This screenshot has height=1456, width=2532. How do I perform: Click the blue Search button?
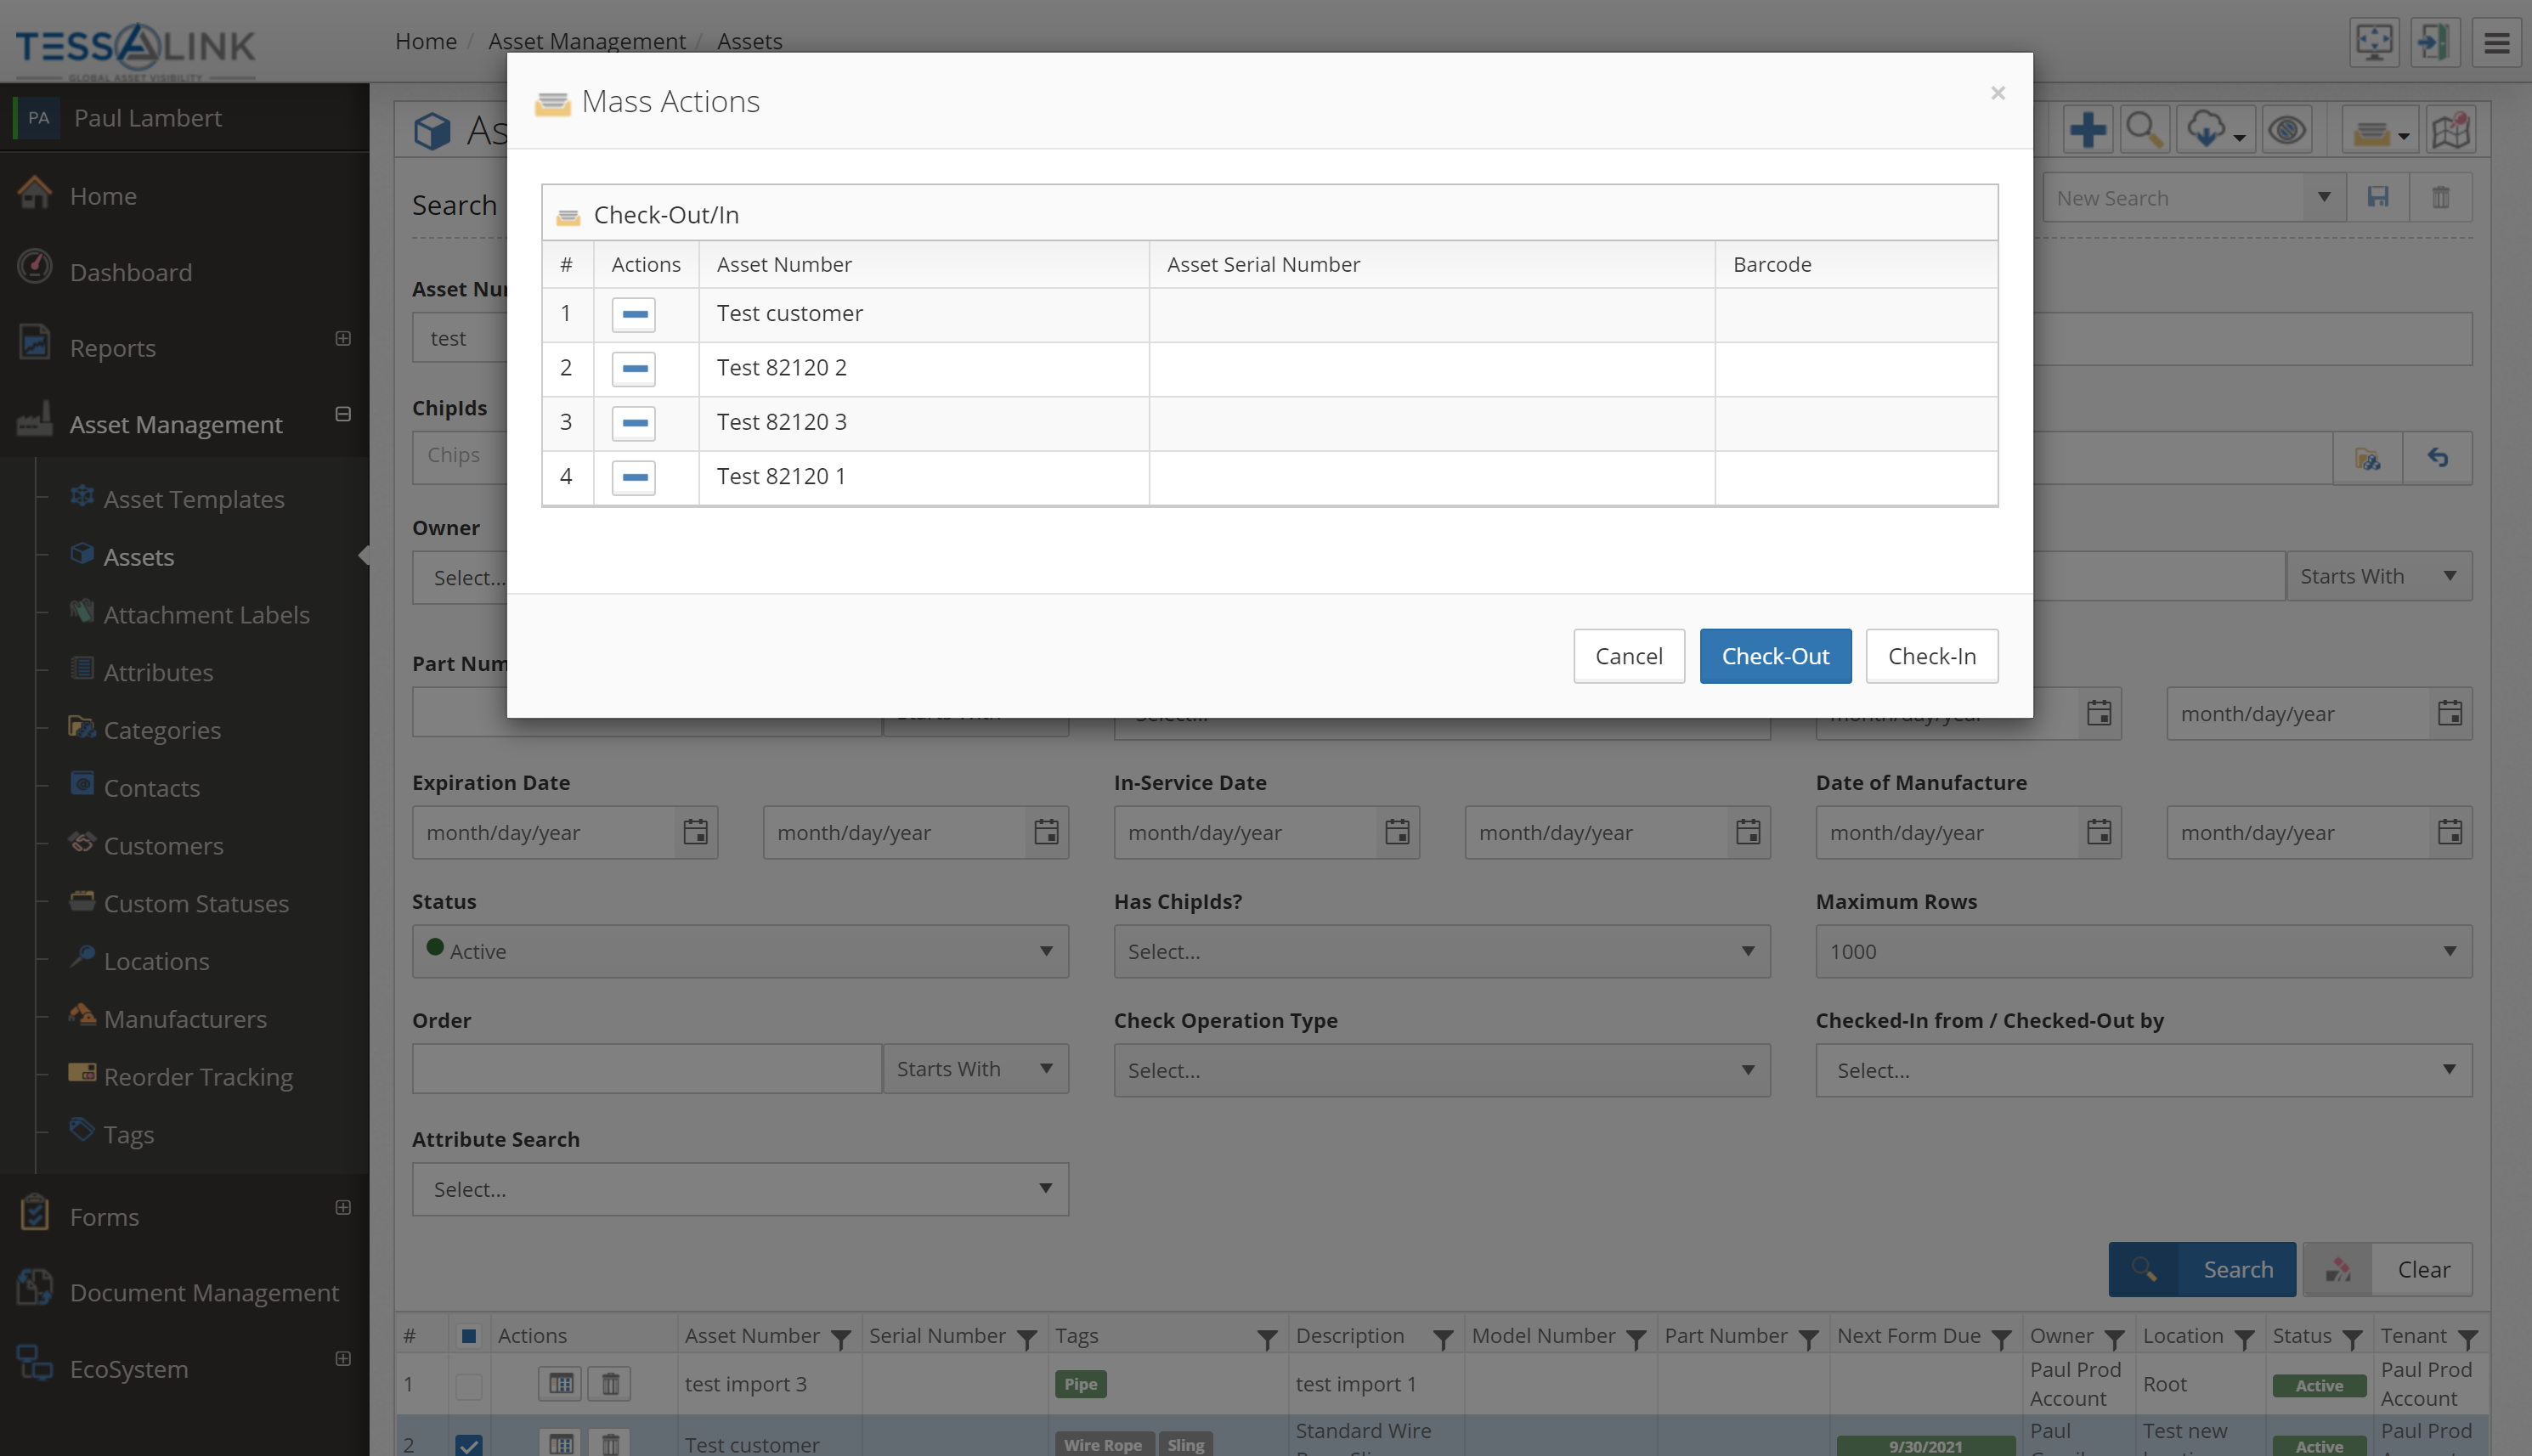[x=2202, y=1269]
